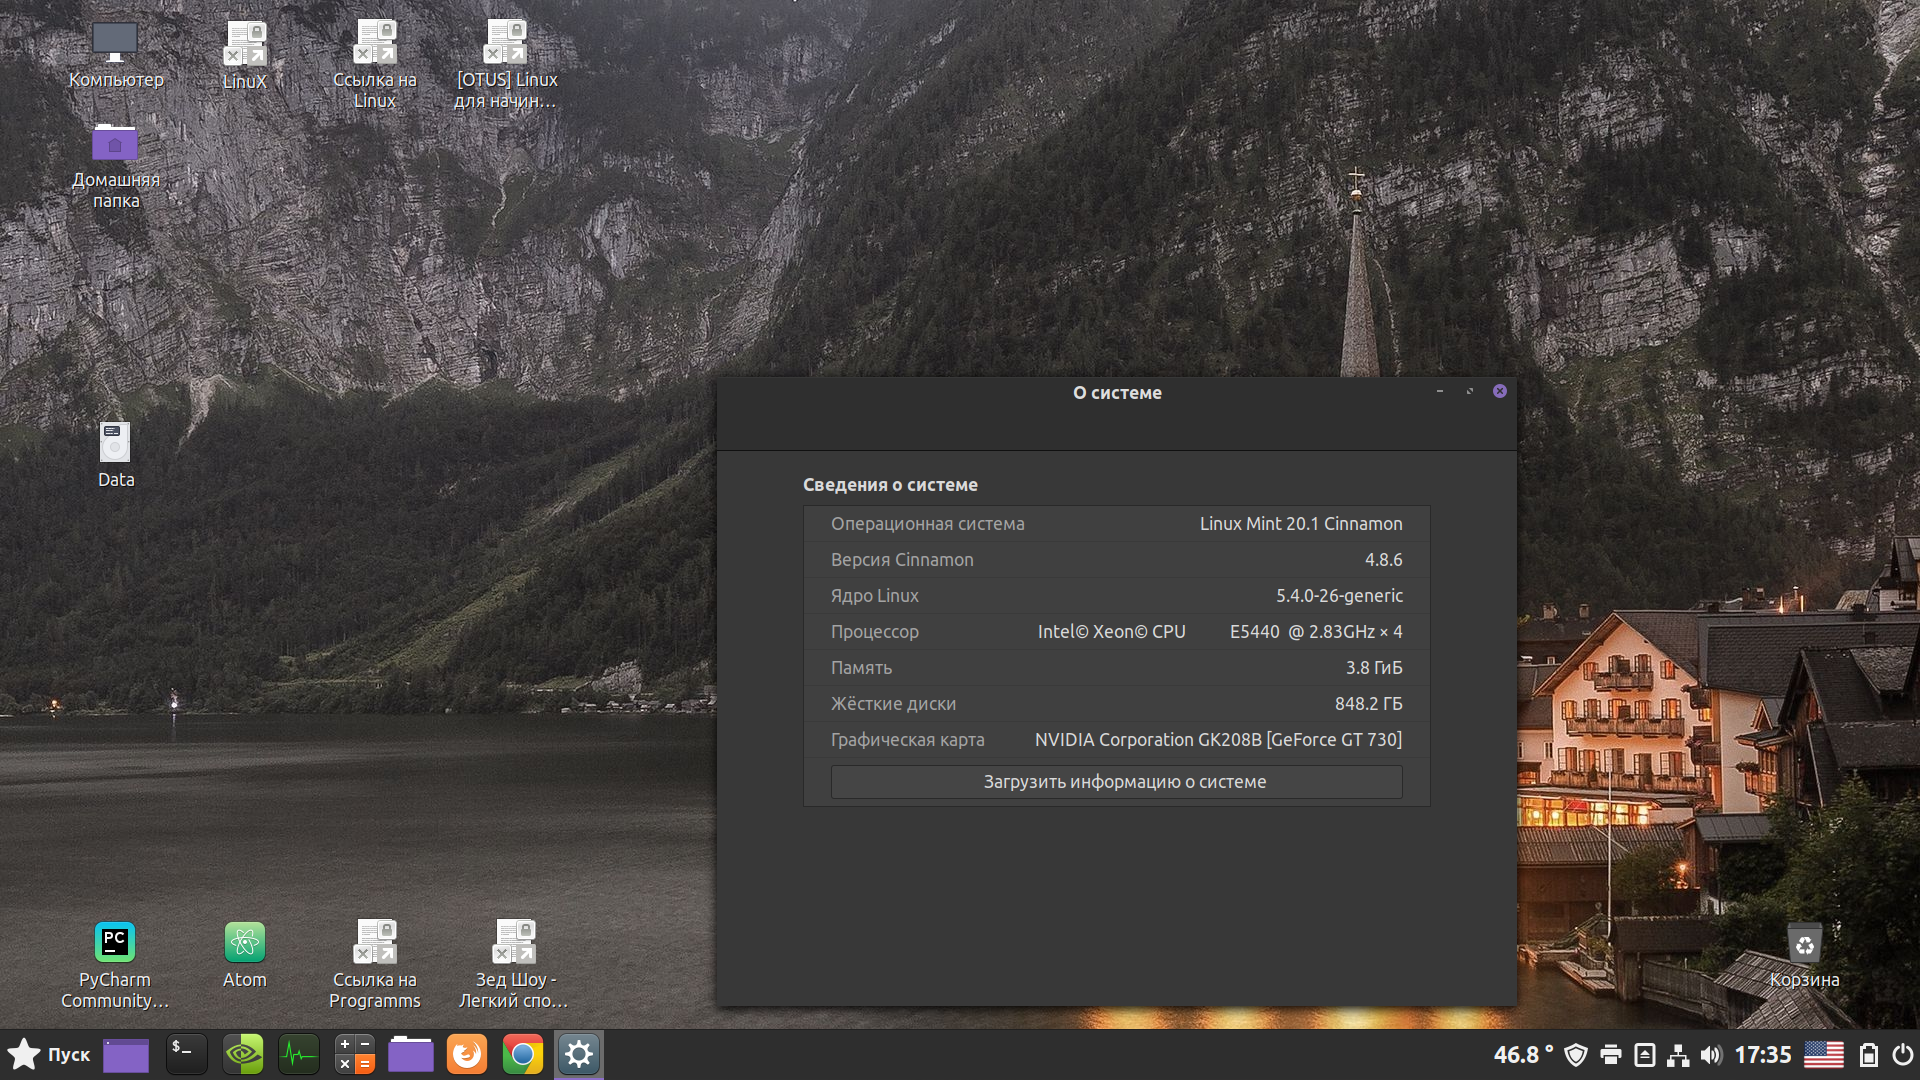This screenshot has height=1080, width=1920.
Task: Click the printers tray icon
Action: 1610,1055
